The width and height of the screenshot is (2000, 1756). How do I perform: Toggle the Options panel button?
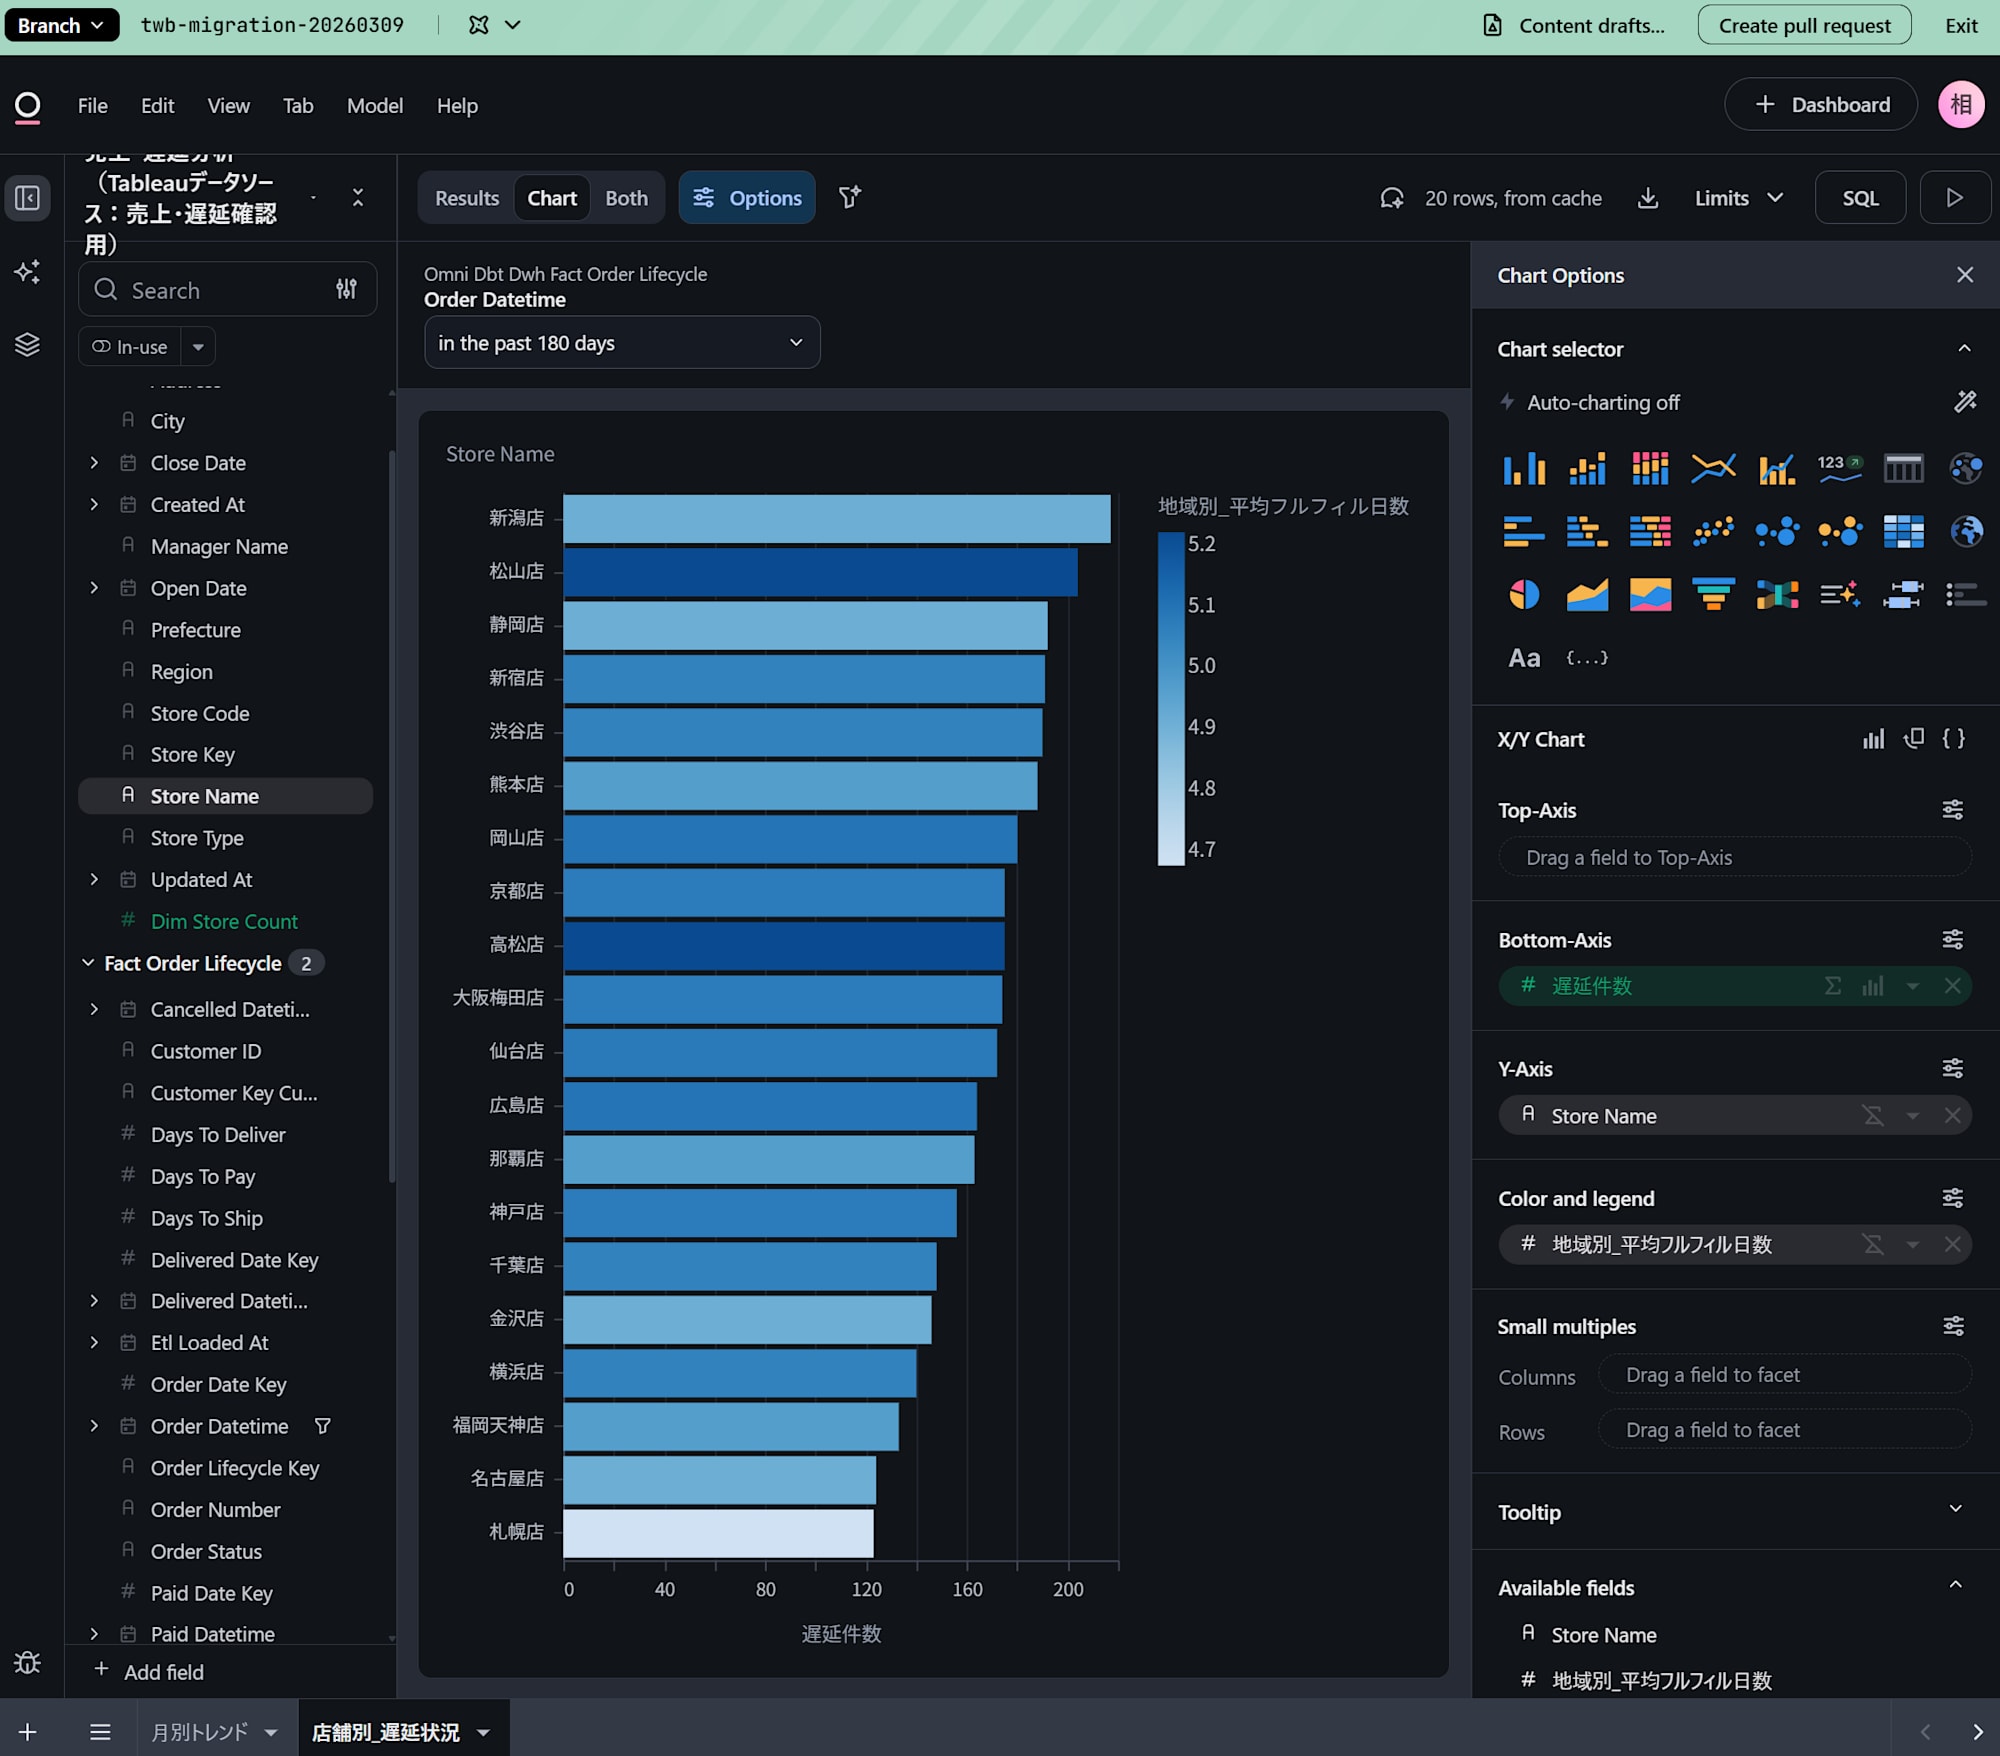coord(747,198)
